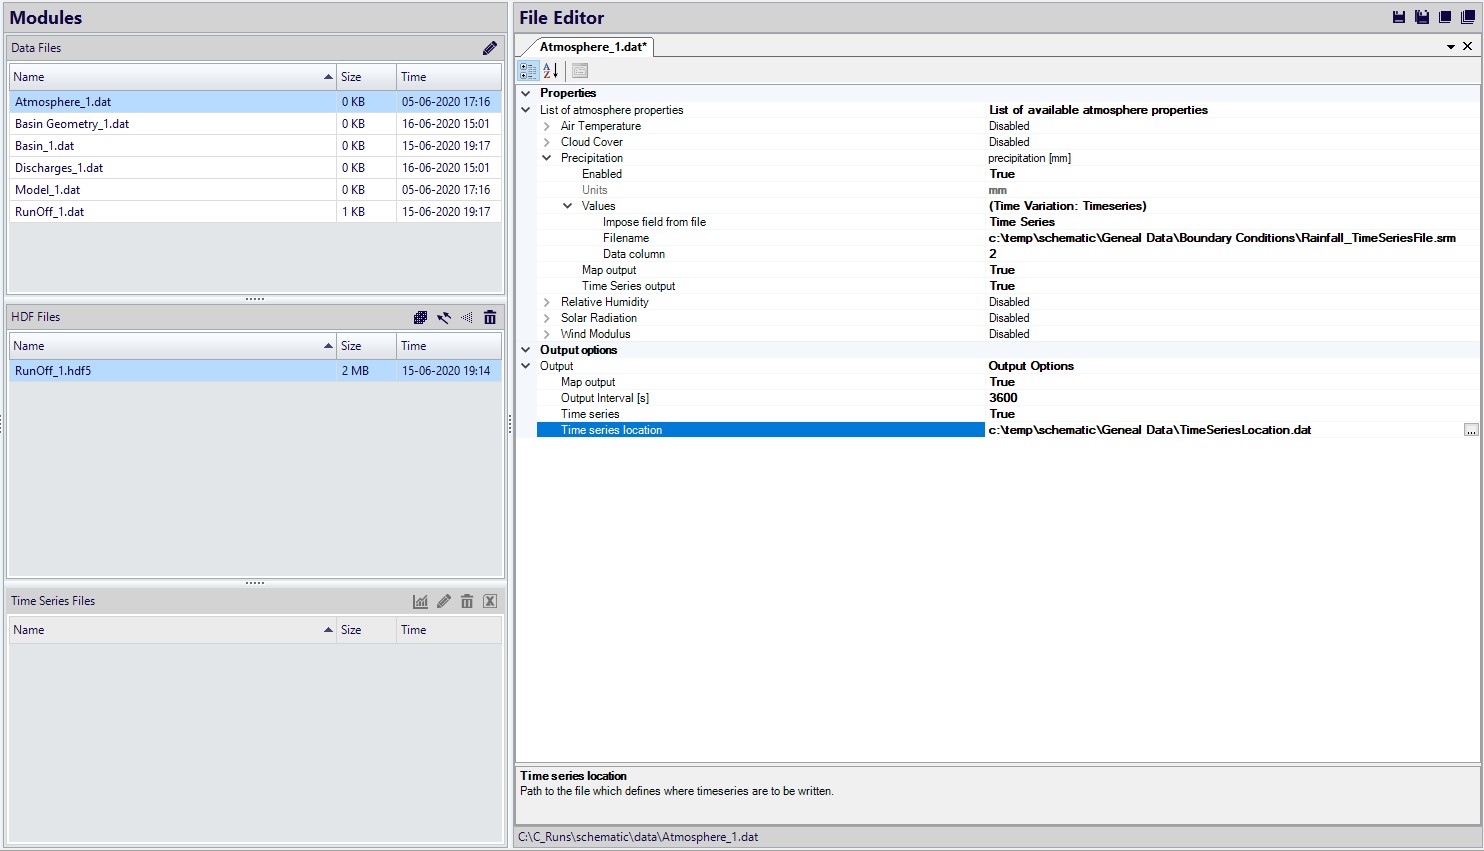Collapse the Output node
The width and height of the screenshot is (1484, 851).
(x=526, y=366)
